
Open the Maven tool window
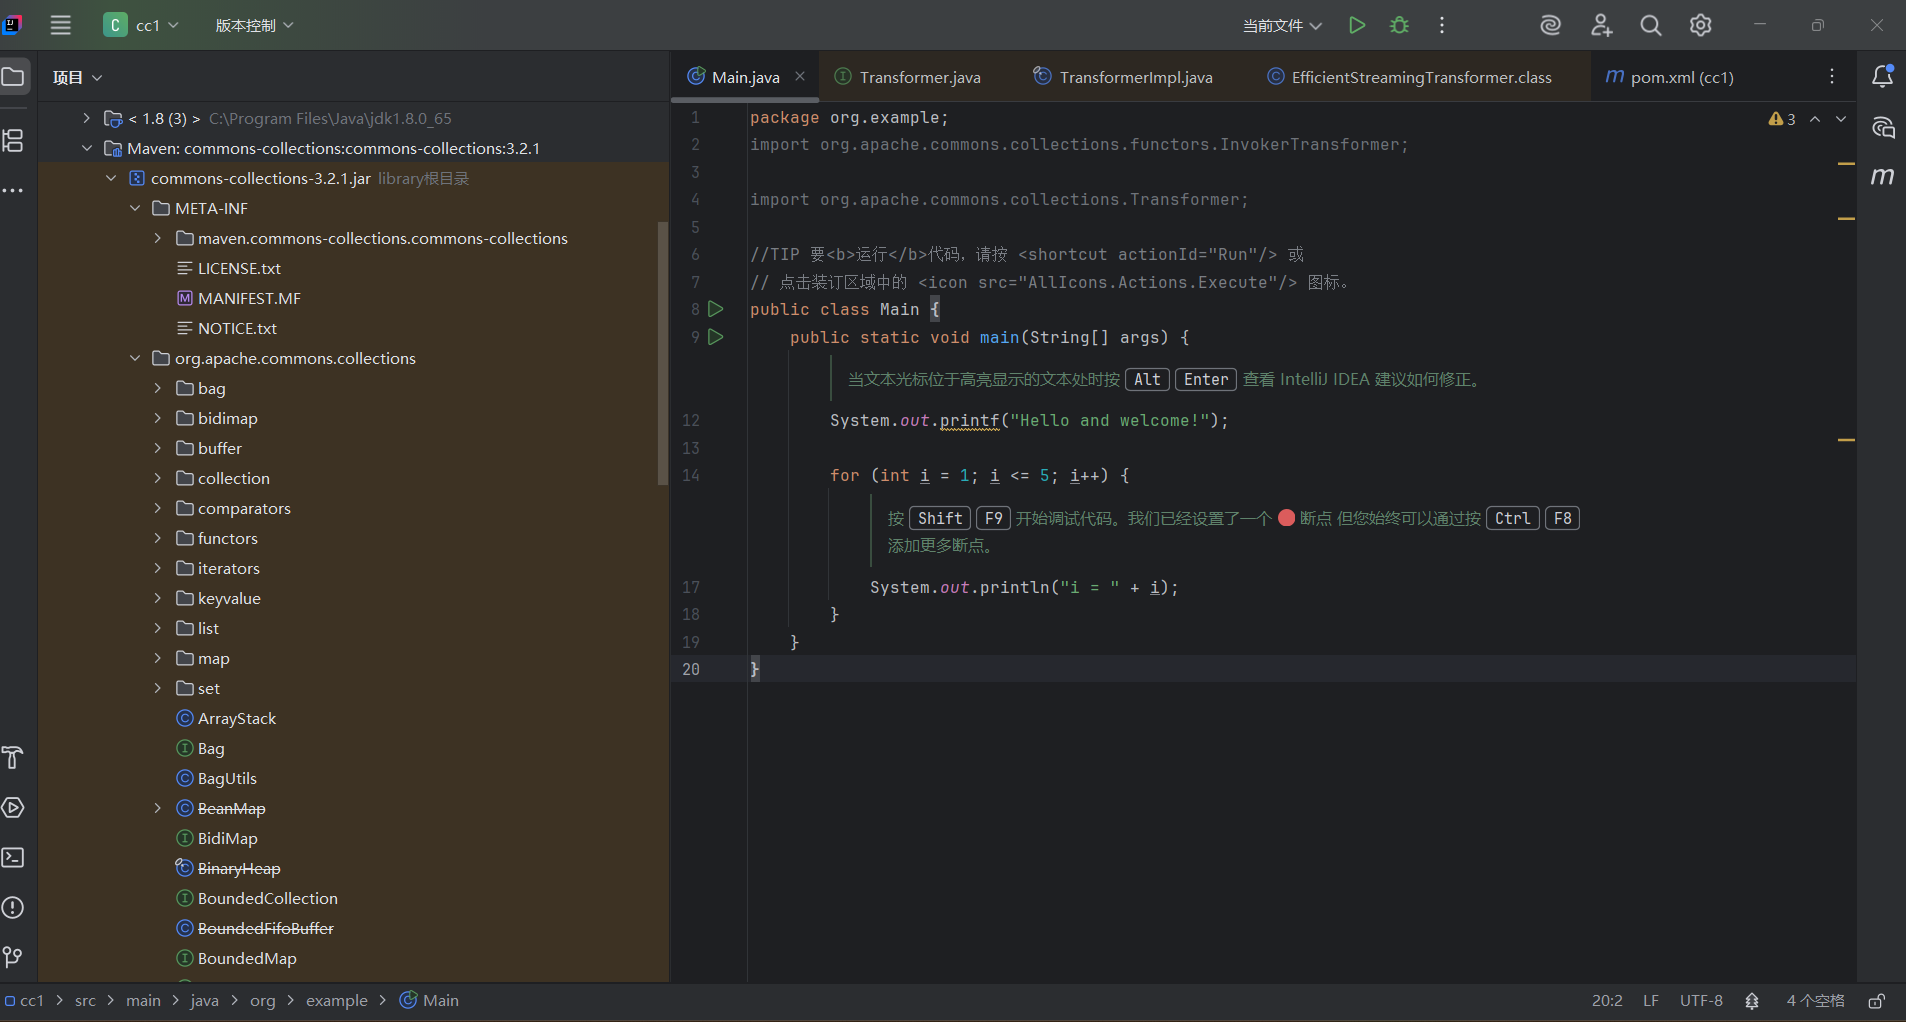click(1882, 176)
